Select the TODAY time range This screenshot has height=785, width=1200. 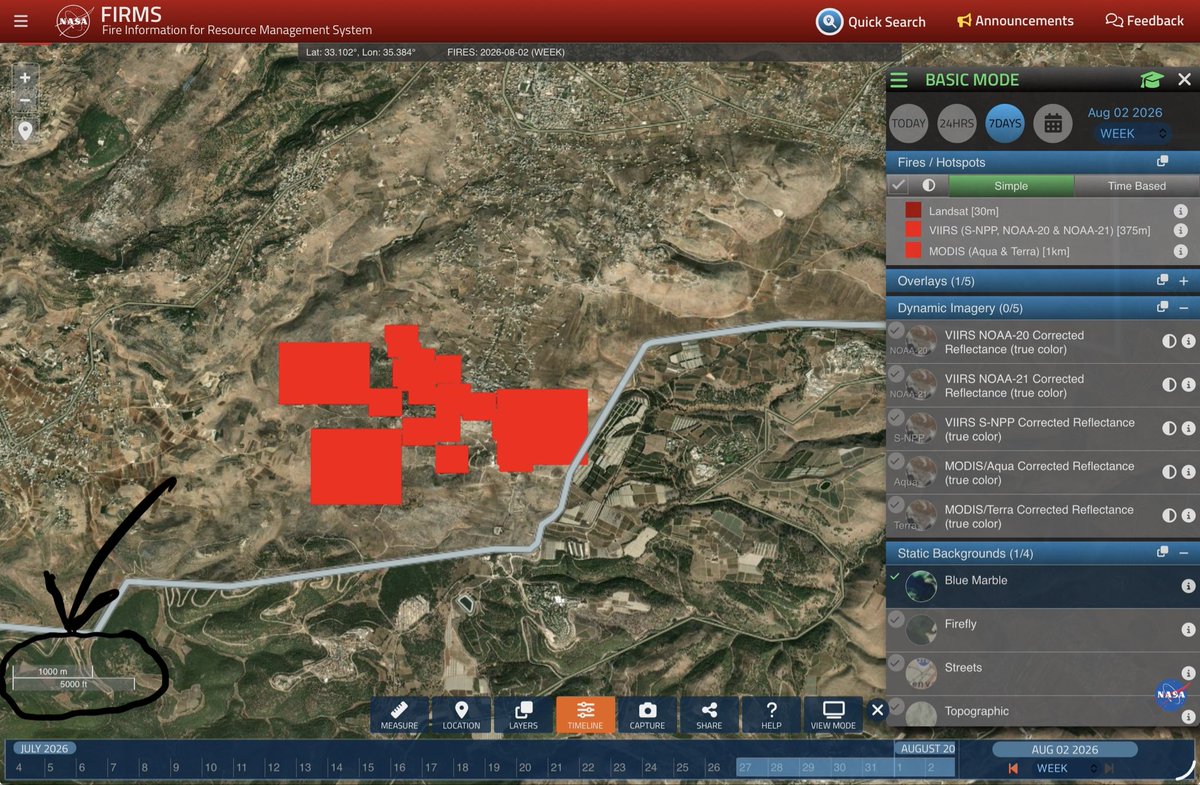[909, 123]
